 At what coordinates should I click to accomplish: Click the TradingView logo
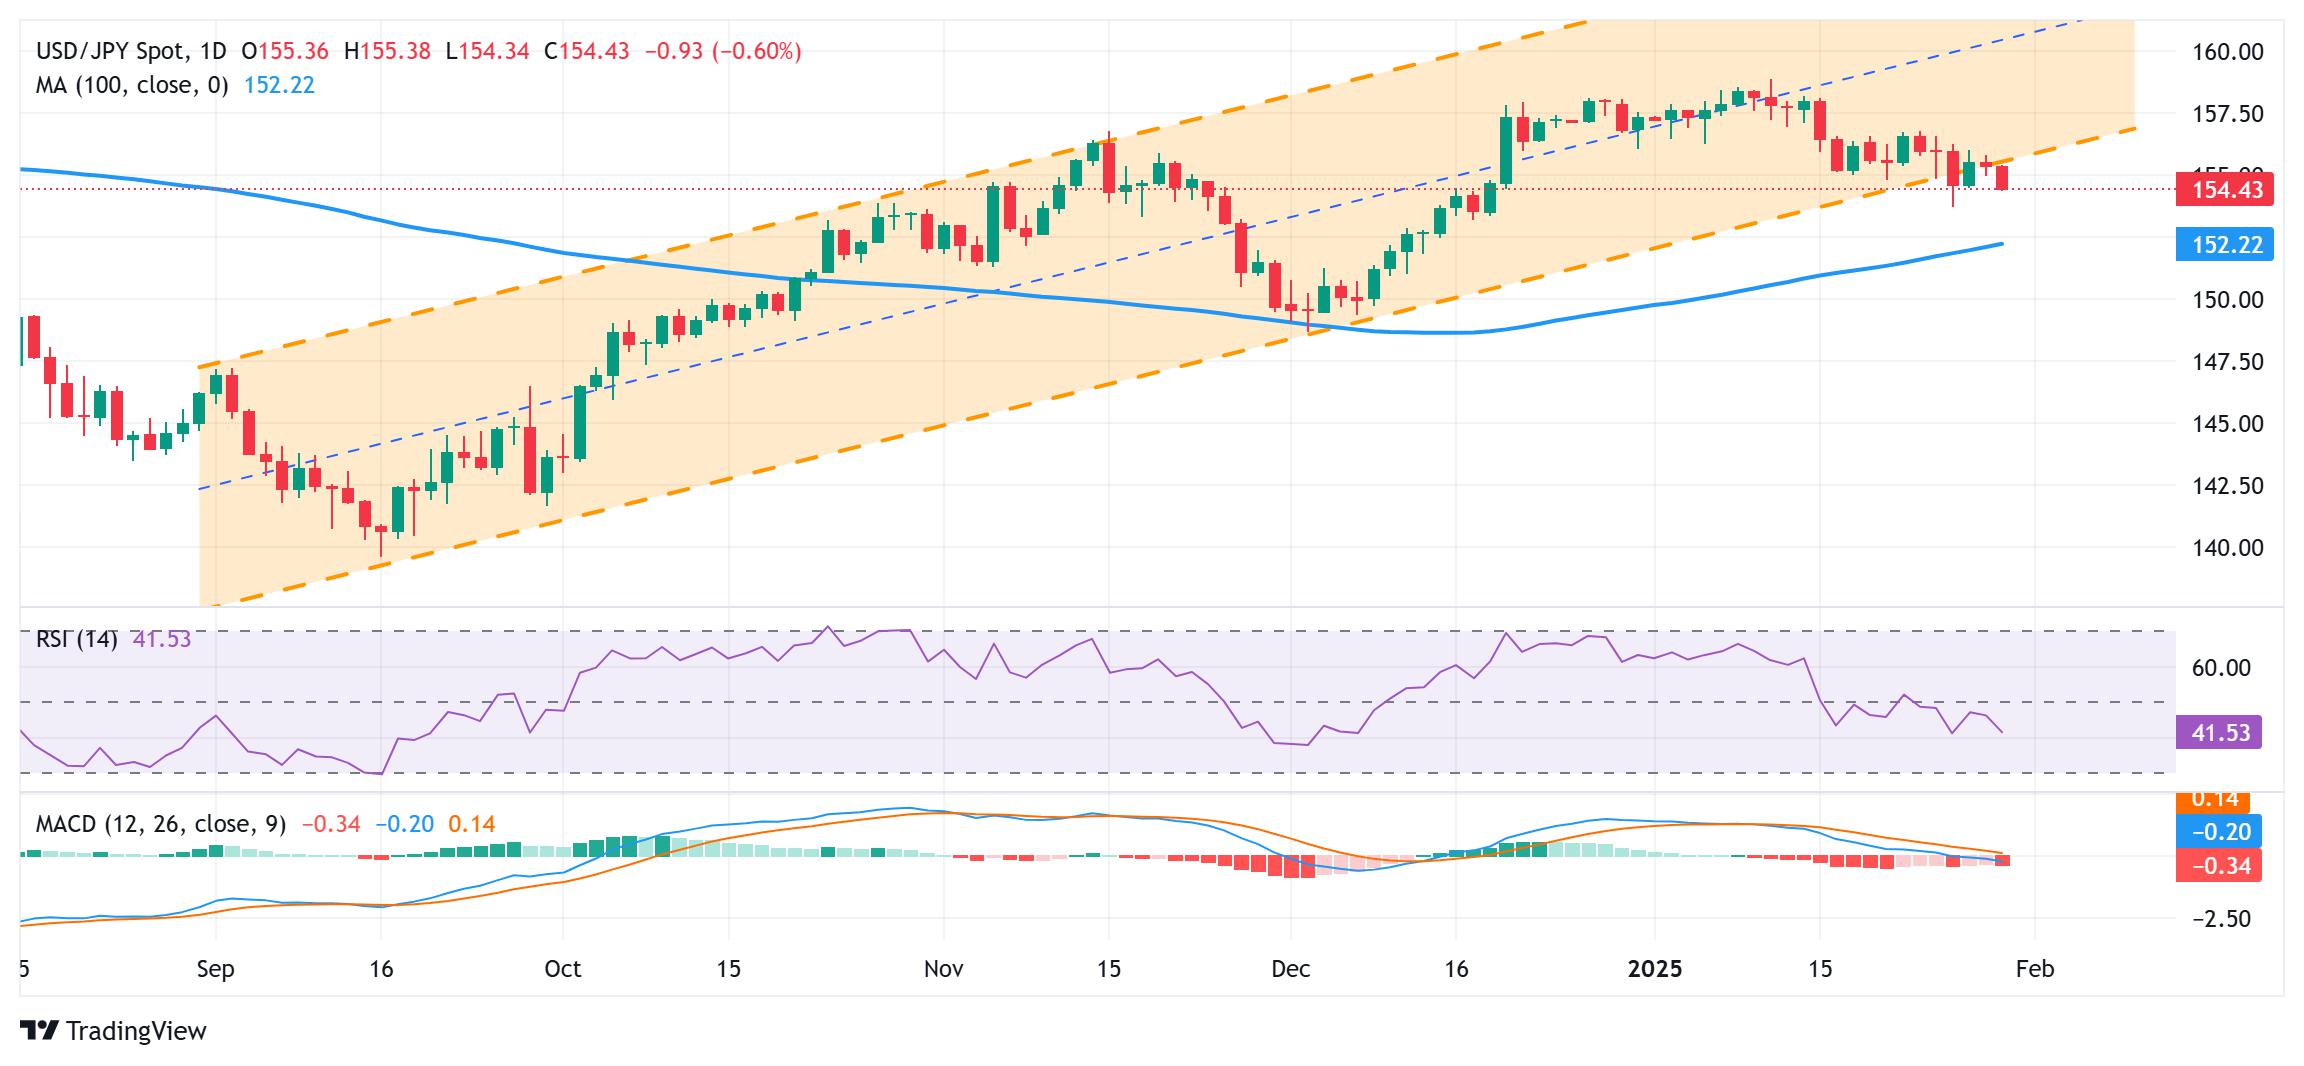coord(113,1031)
